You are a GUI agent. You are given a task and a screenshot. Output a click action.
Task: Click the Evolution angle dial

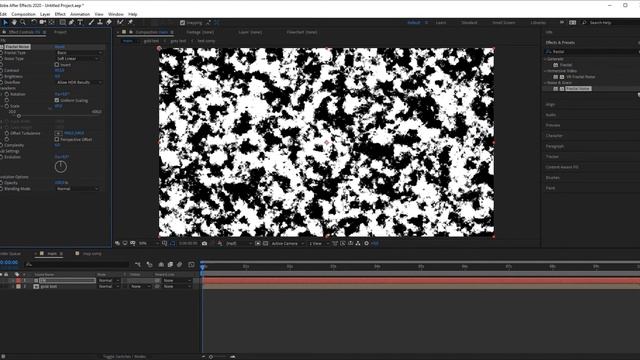60,166
